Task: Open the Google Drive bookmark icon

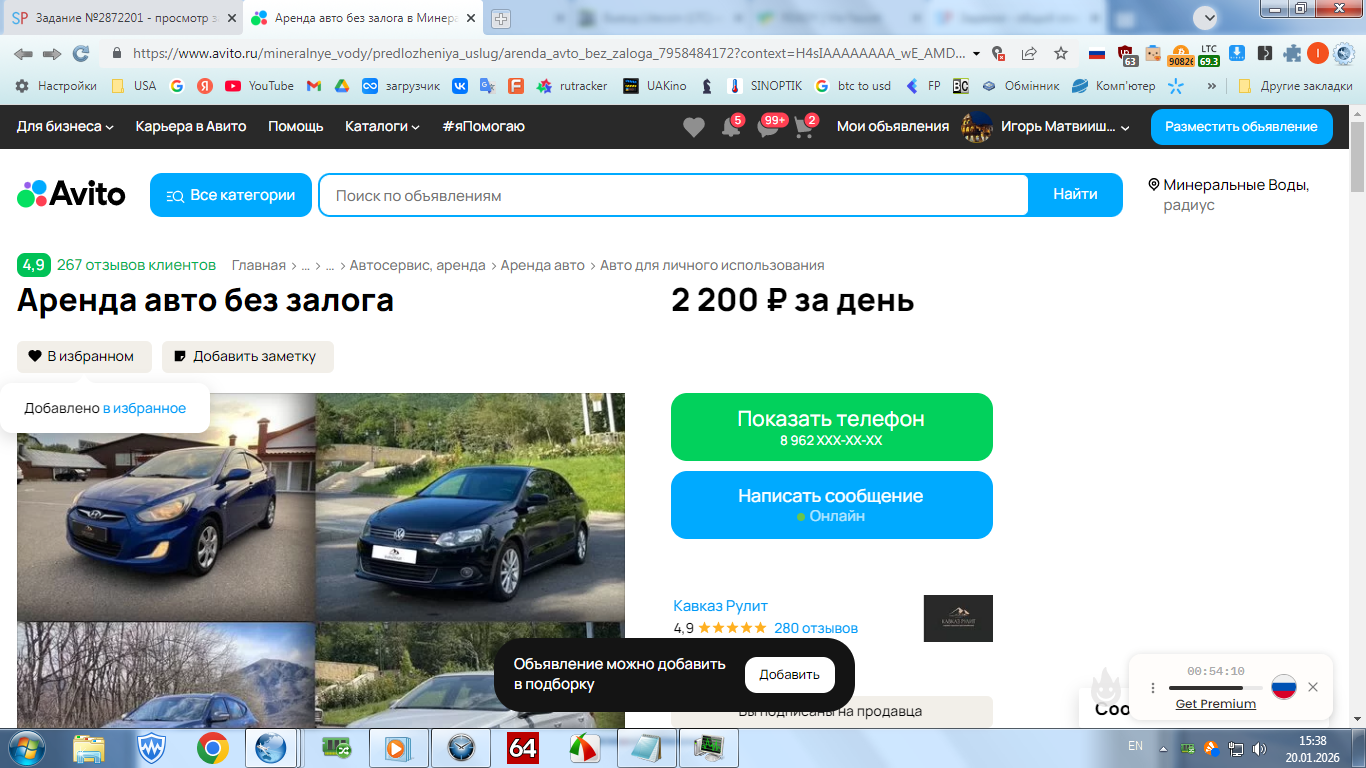Action: coord(341,86)
